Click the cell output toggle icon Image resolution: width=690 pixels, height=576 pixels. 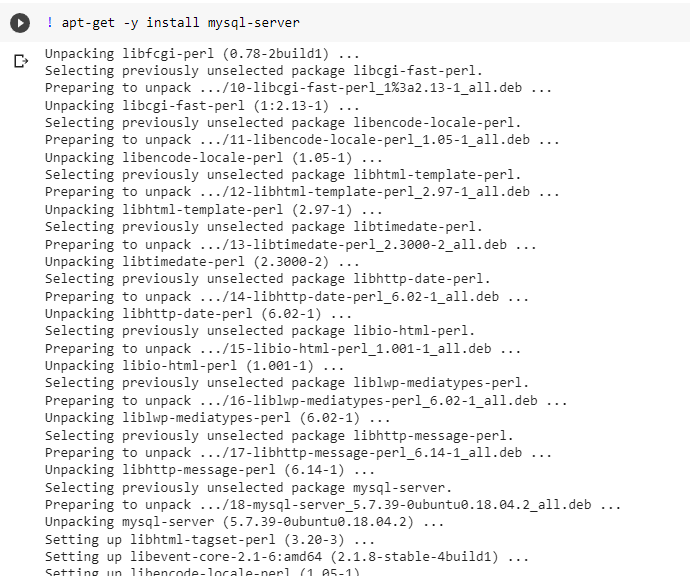(x=21, y=61)
